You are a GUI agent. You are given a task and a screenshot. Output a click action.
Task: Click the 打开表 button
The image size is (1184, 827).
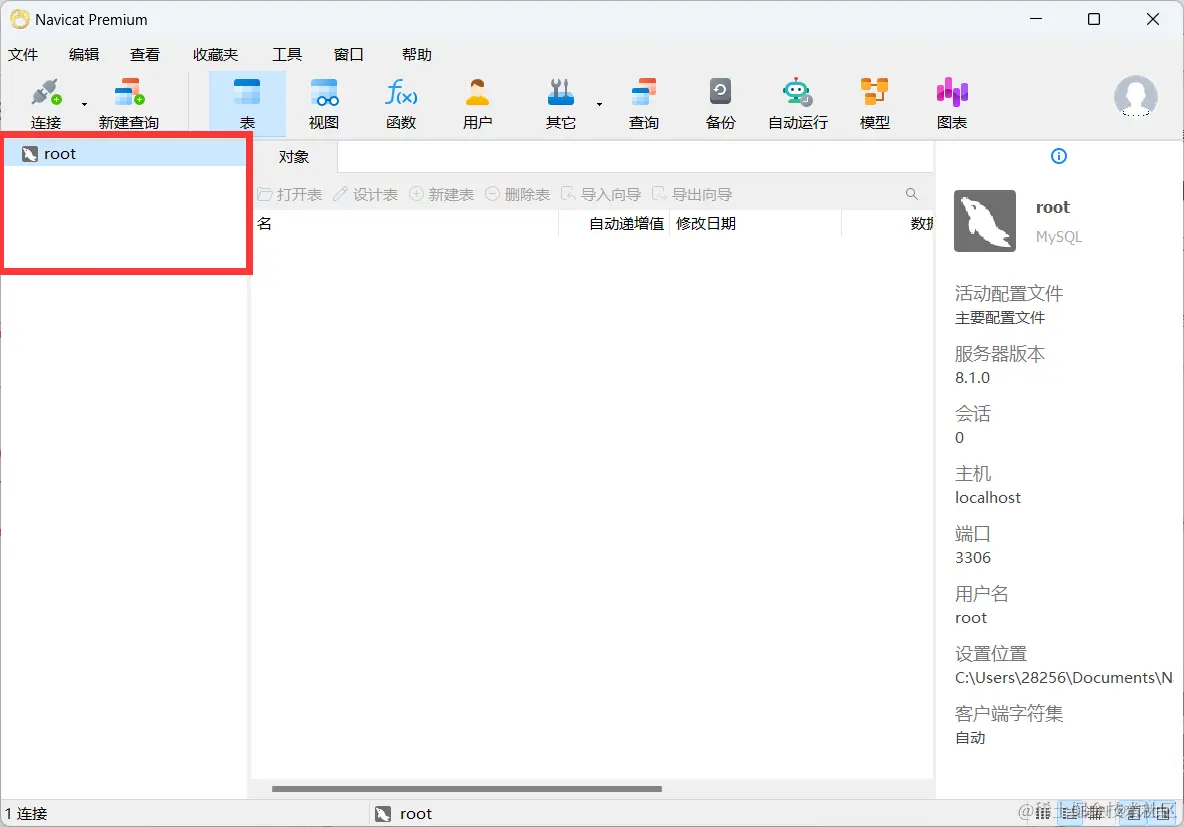point(289,194)
